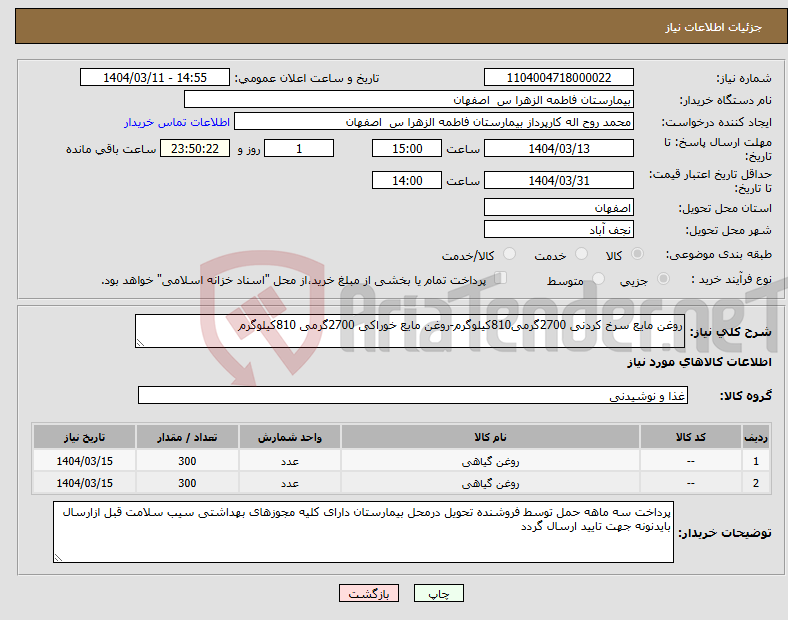Click the goods group field غذا و نوشیدنی
This screenshot has height=620, width=788.
pyautogui.click(x=413, y=395)
